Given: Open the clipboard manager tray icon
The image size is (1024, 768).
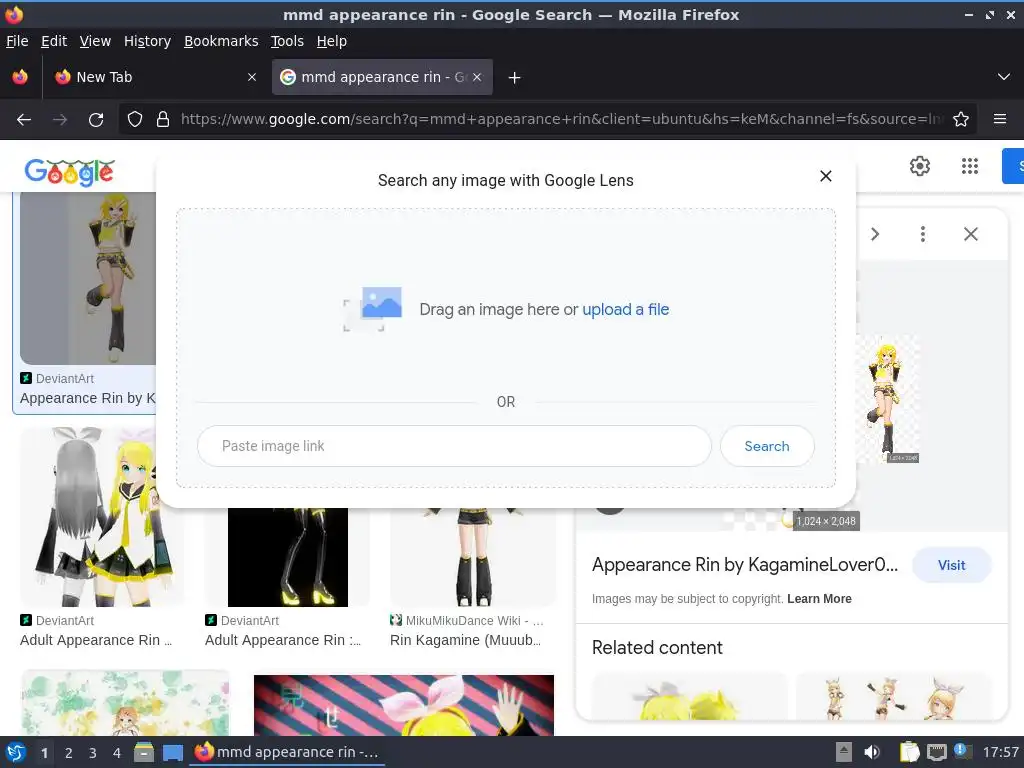Looking at the screenshot, I should coord(909,752).
